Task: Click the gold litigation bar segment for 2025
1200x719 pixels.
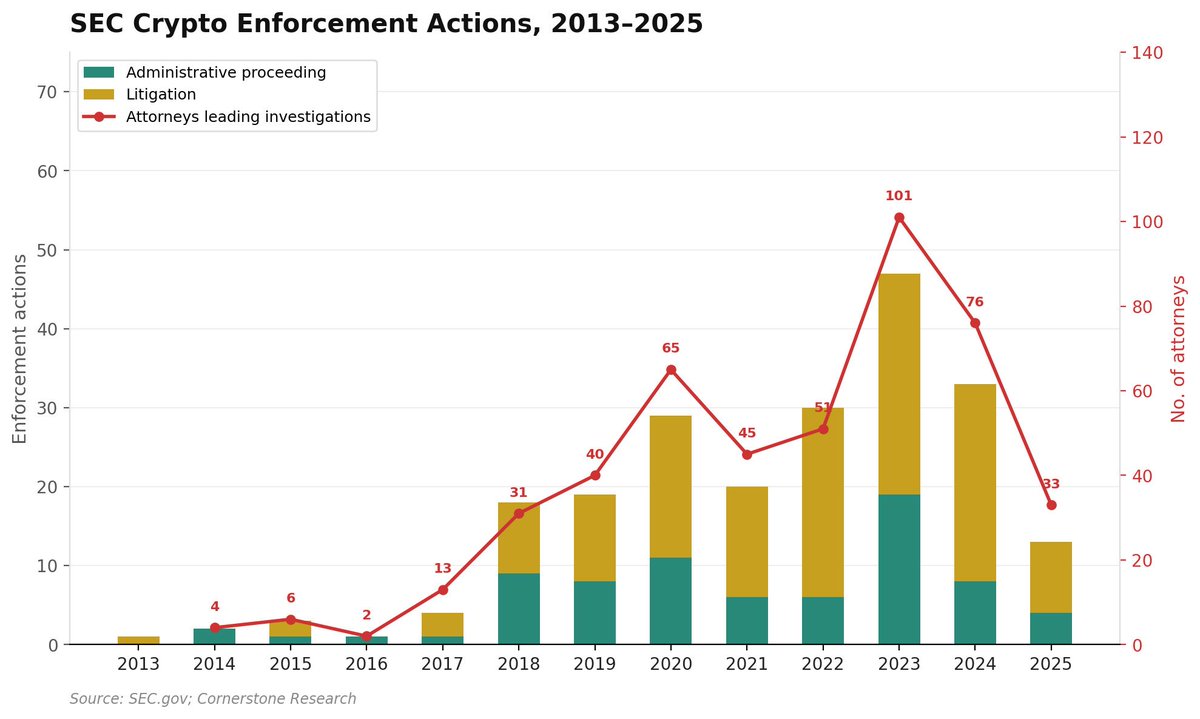Action: point(1051,578)
